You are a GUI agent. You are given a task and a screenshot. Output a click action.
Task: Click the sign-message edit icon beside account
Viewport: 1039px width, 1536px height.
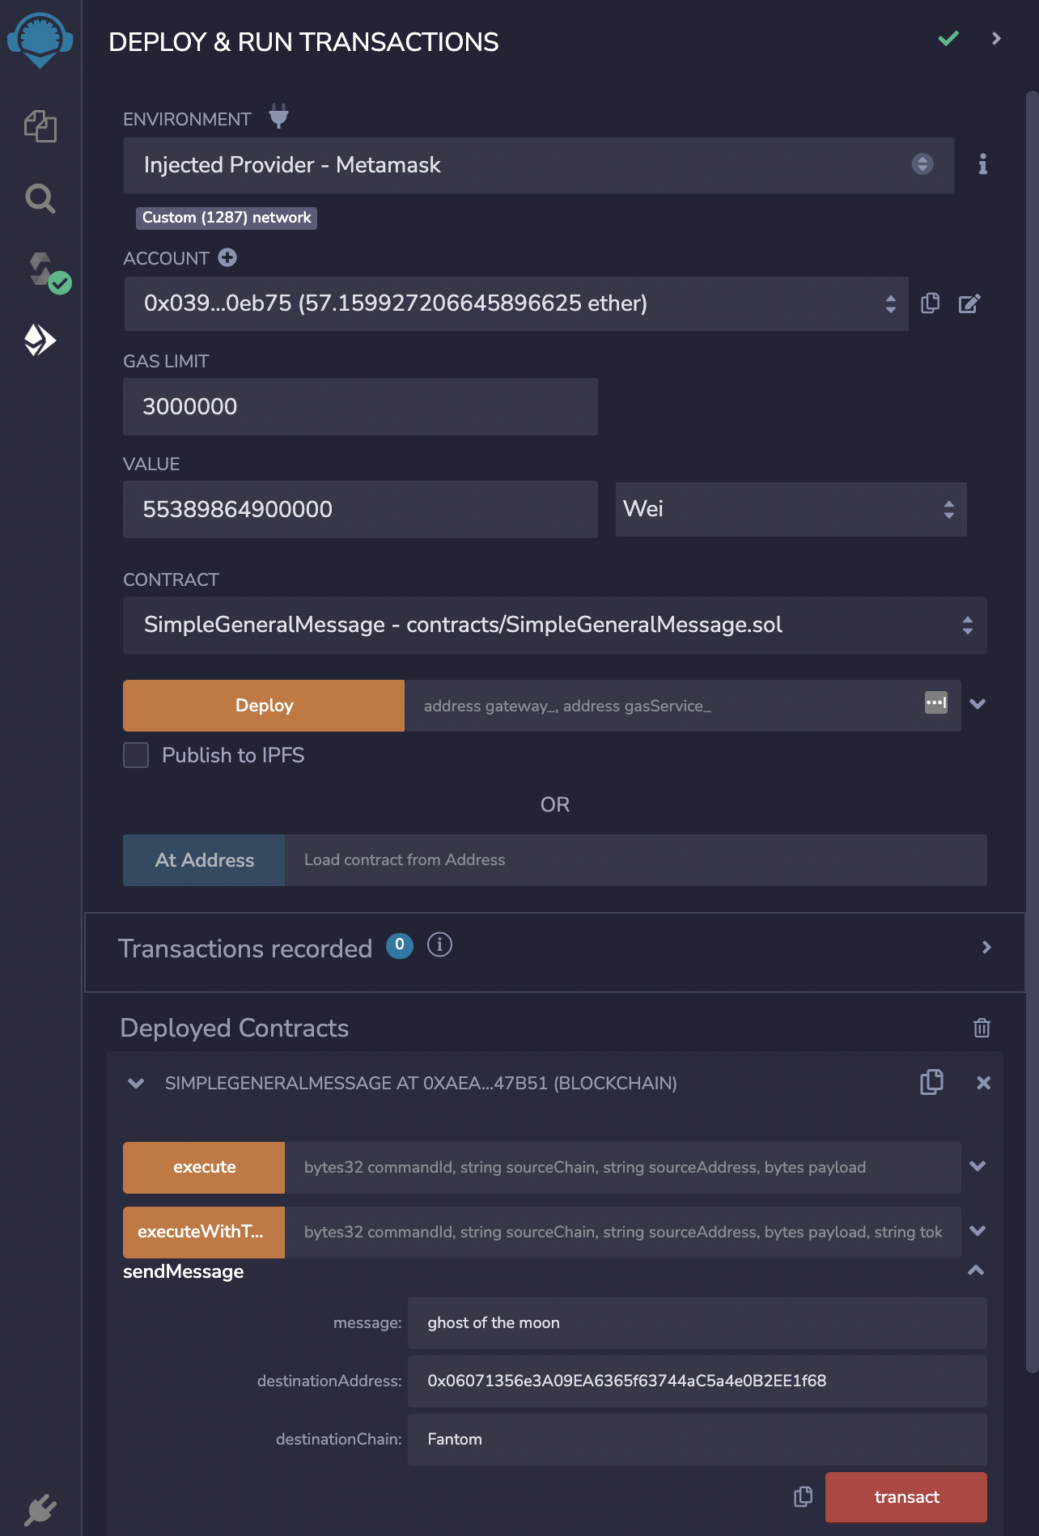point(969,304)
